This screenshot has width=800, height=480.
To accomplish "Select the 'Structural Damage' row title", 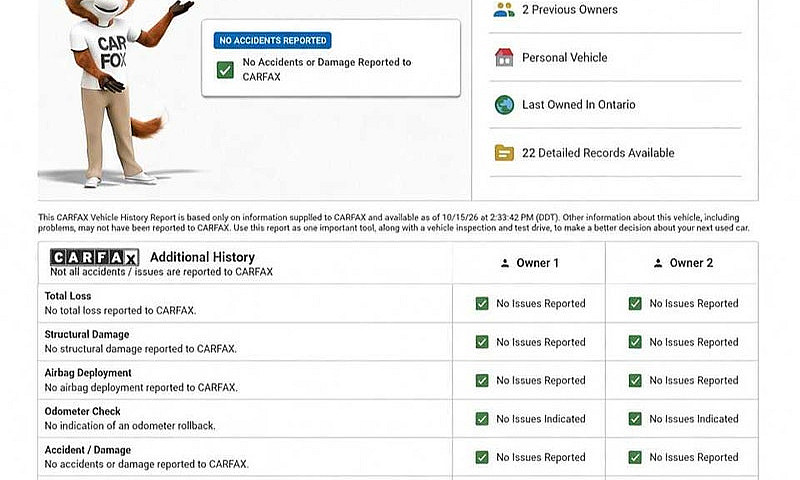I will [x=87, y=335].
